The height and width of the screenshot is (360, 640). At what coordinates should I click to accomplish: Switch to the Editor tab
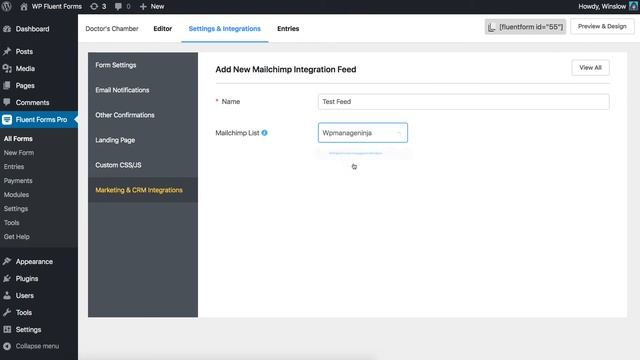pyautogui.click(x=162, y=29)
